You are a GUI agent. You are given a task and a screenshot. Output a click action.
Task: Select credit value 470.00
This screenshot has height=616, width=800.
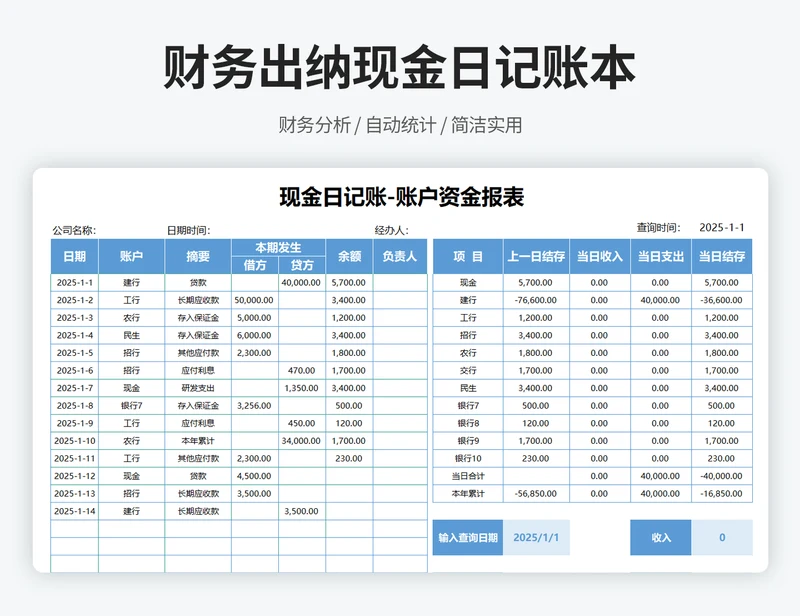[302, 371]
